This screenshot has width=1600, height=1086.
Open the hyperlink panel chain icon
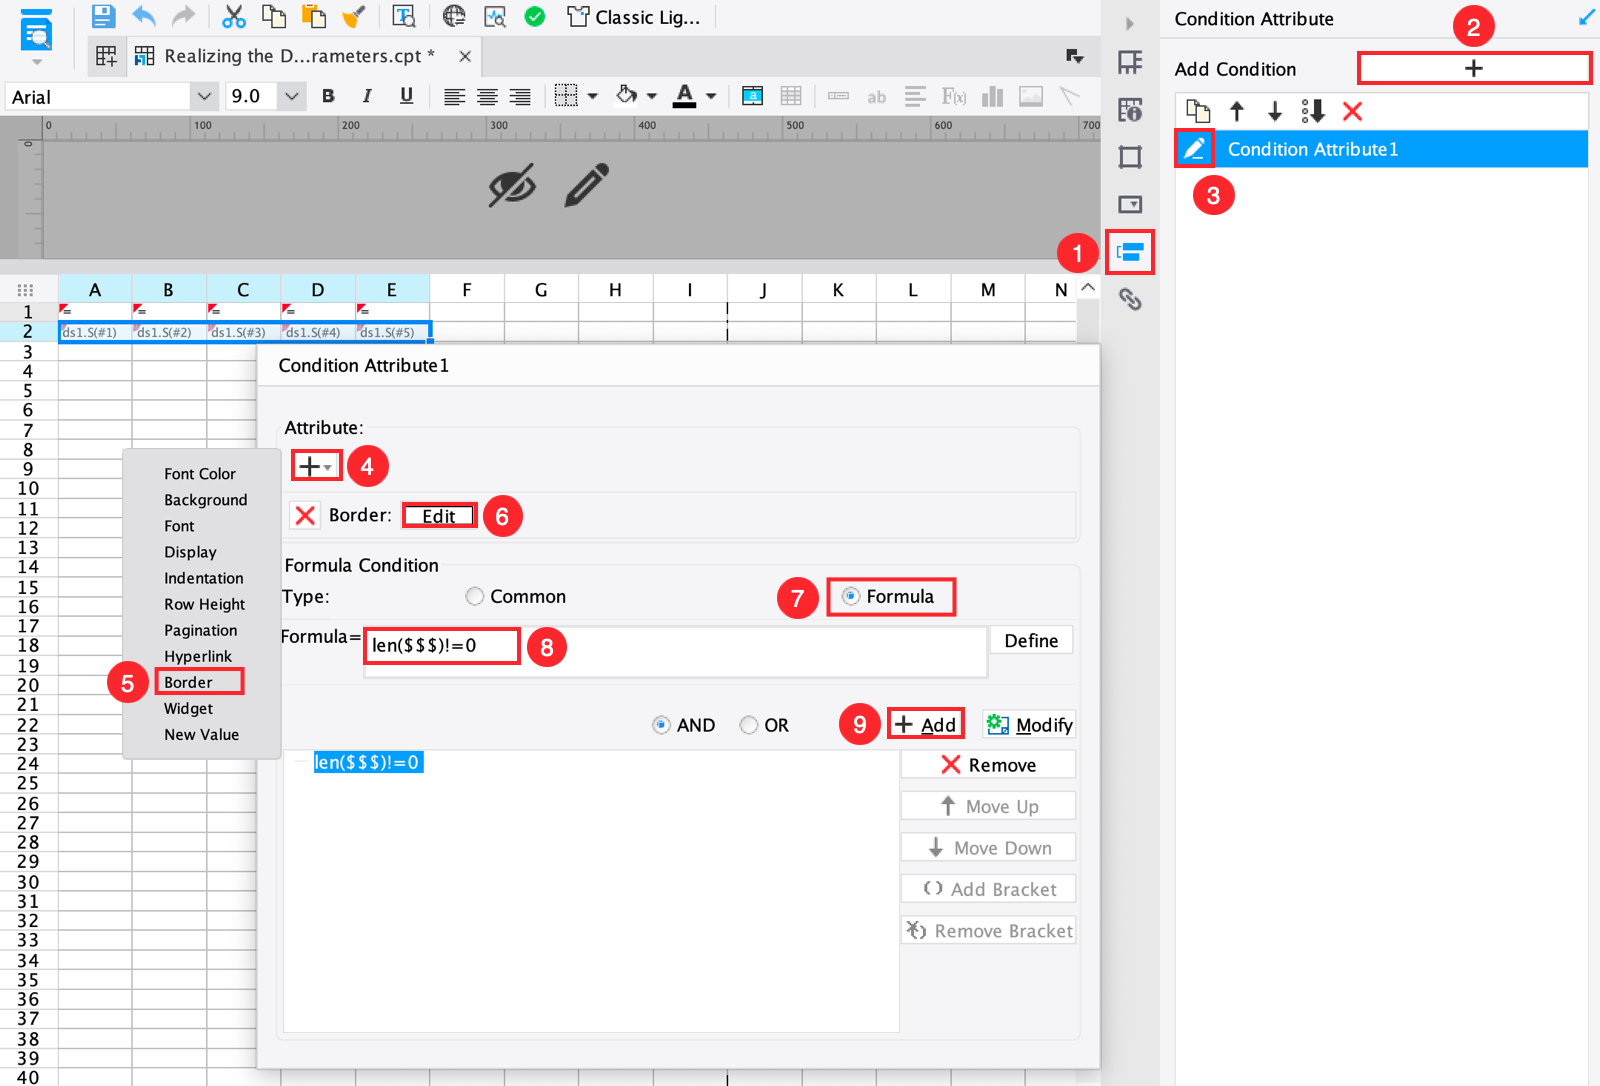pos(1130,299)
